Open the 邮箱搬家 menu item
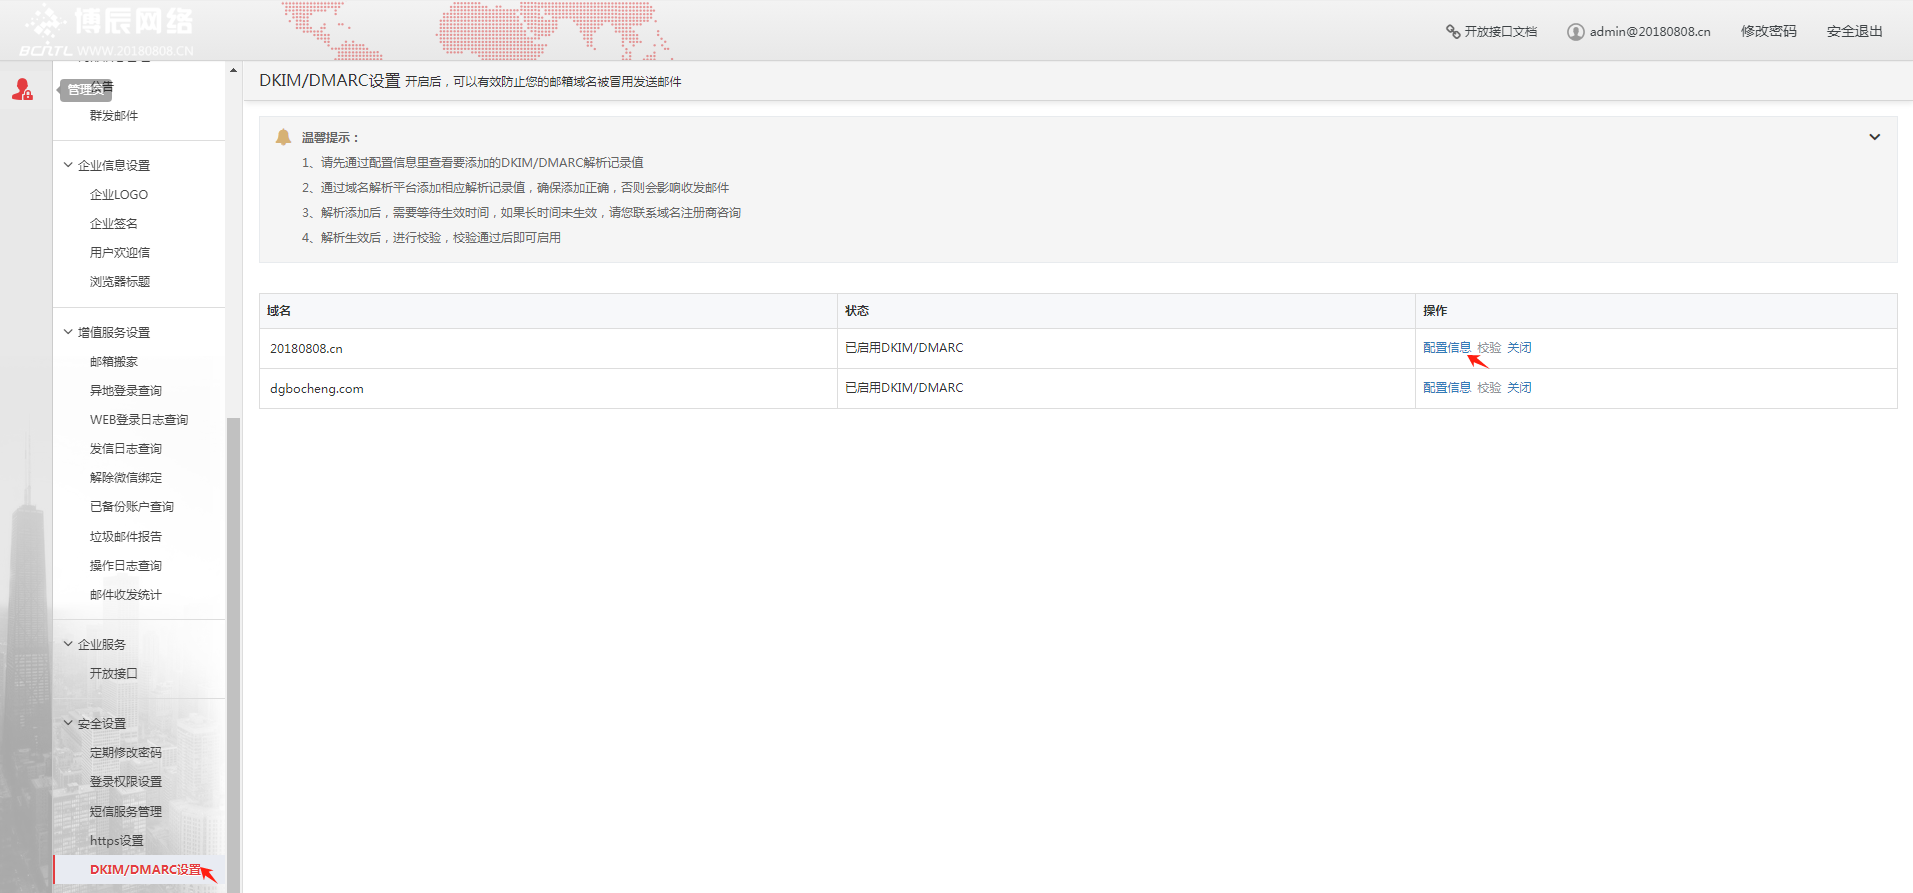The width and height of the screenshot is (1913, 893). click(114, 362)
